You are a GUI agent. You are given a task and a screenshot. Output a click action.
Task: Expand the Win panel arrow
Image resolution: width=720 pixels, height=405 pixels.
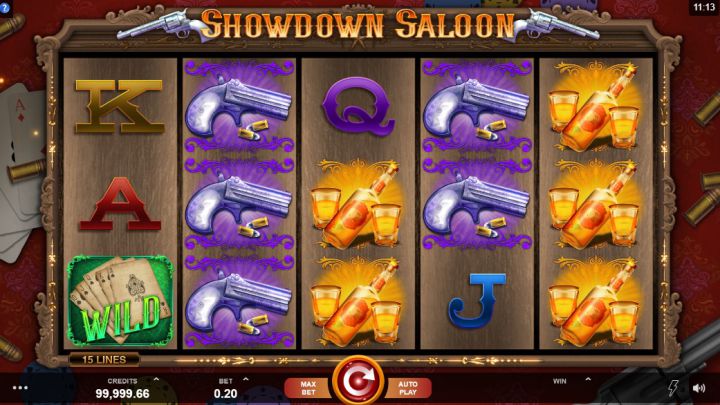pos(588,380)
